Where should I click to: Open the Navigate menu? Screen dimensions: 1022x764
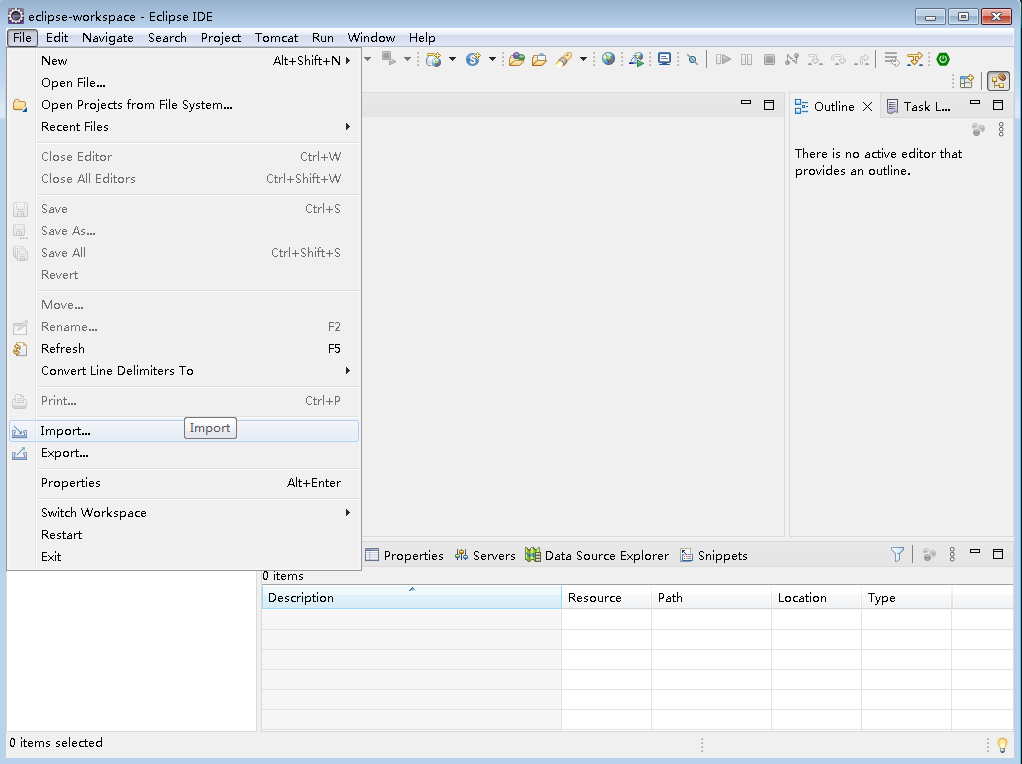(x=108, y=38)
